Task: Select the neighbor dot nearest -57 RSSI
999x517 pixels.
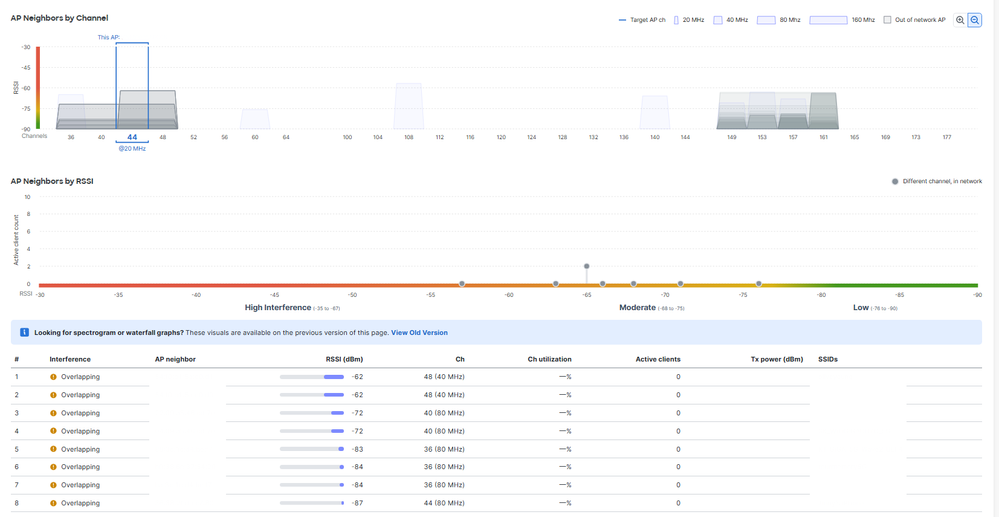Action: click(462, 284)
